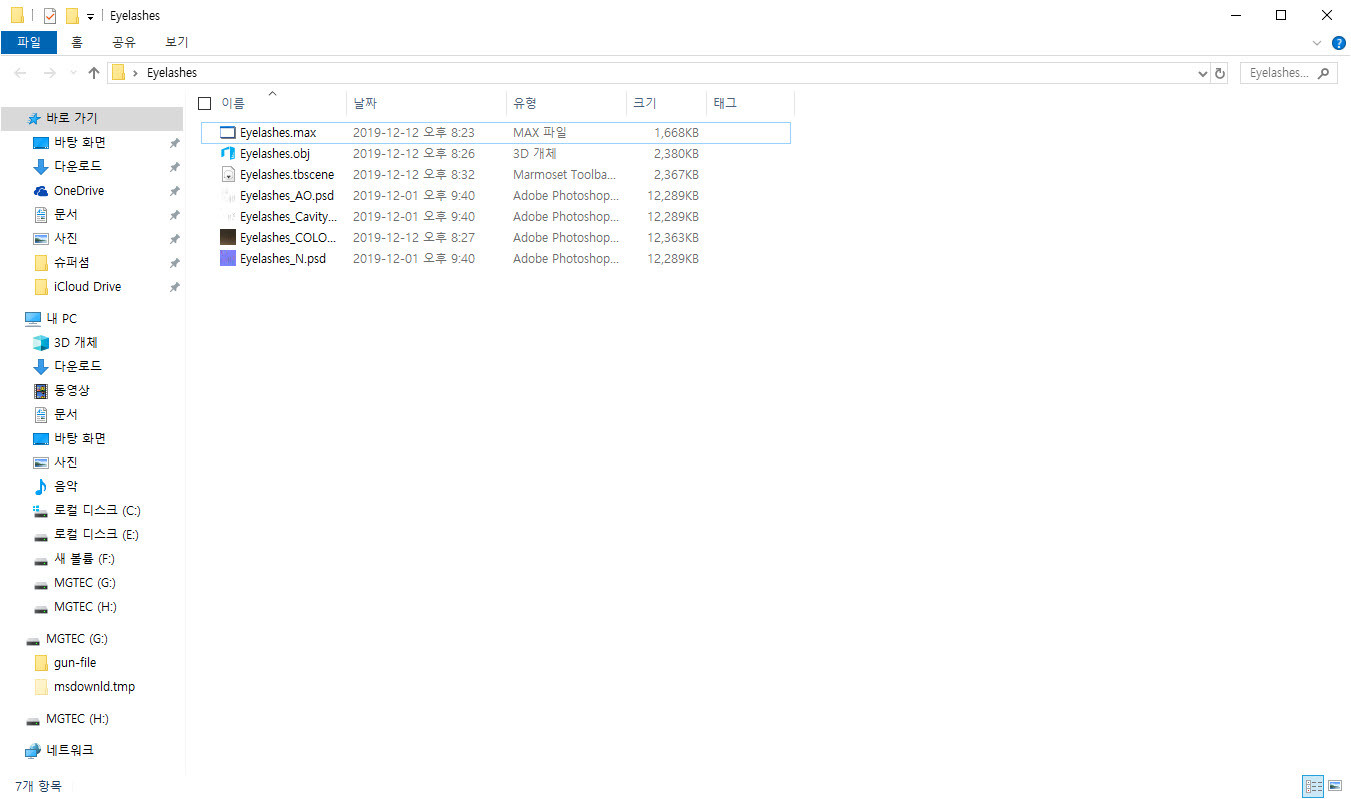Viewport: 1351px width, 799px height.
Task: Expand the ribbon with the chevron
Action: pyautogui.click(x=1317, y=43)
